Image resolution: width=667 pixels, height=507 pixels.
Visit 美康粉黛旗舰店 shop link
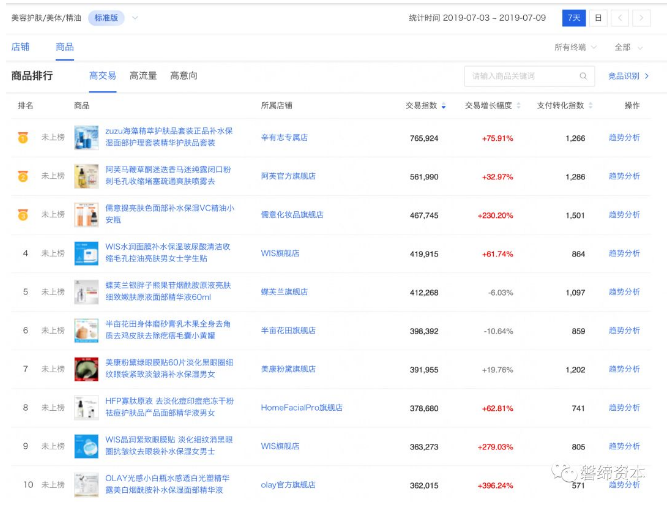[x=288, y=369]
